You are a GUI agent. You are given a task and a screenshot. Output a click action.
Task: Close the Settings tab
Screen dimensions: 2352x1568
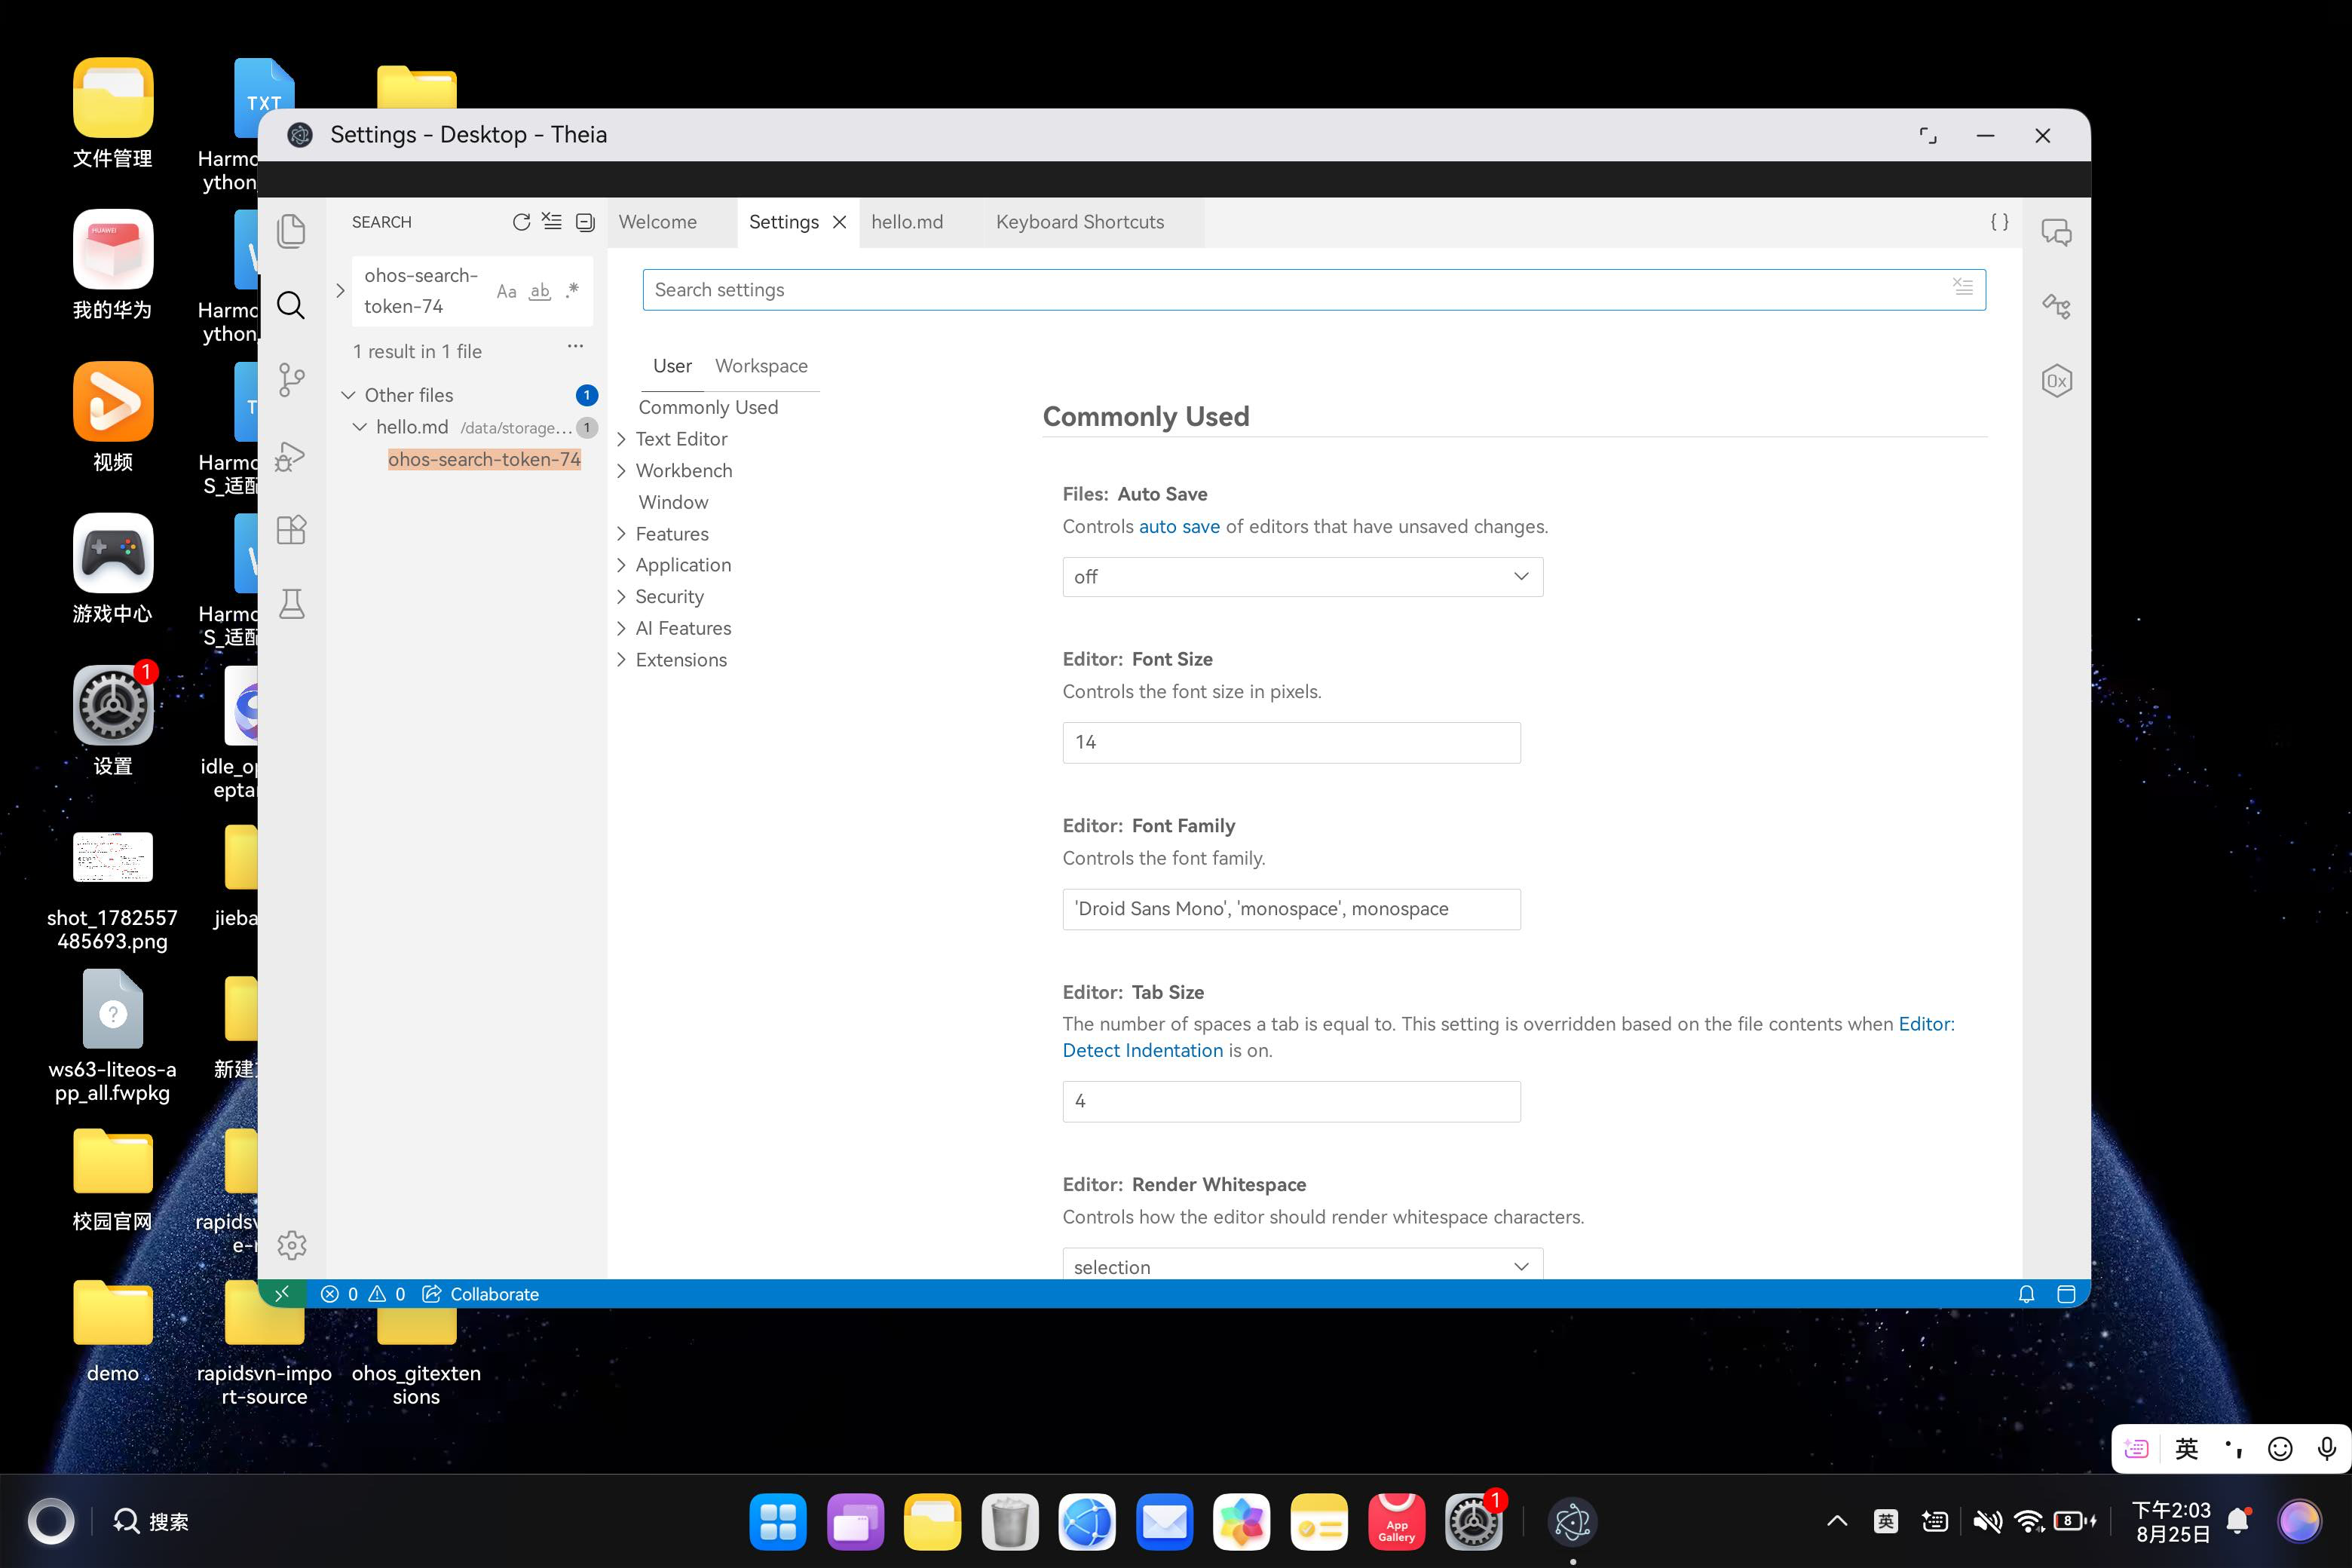point(840,222)
